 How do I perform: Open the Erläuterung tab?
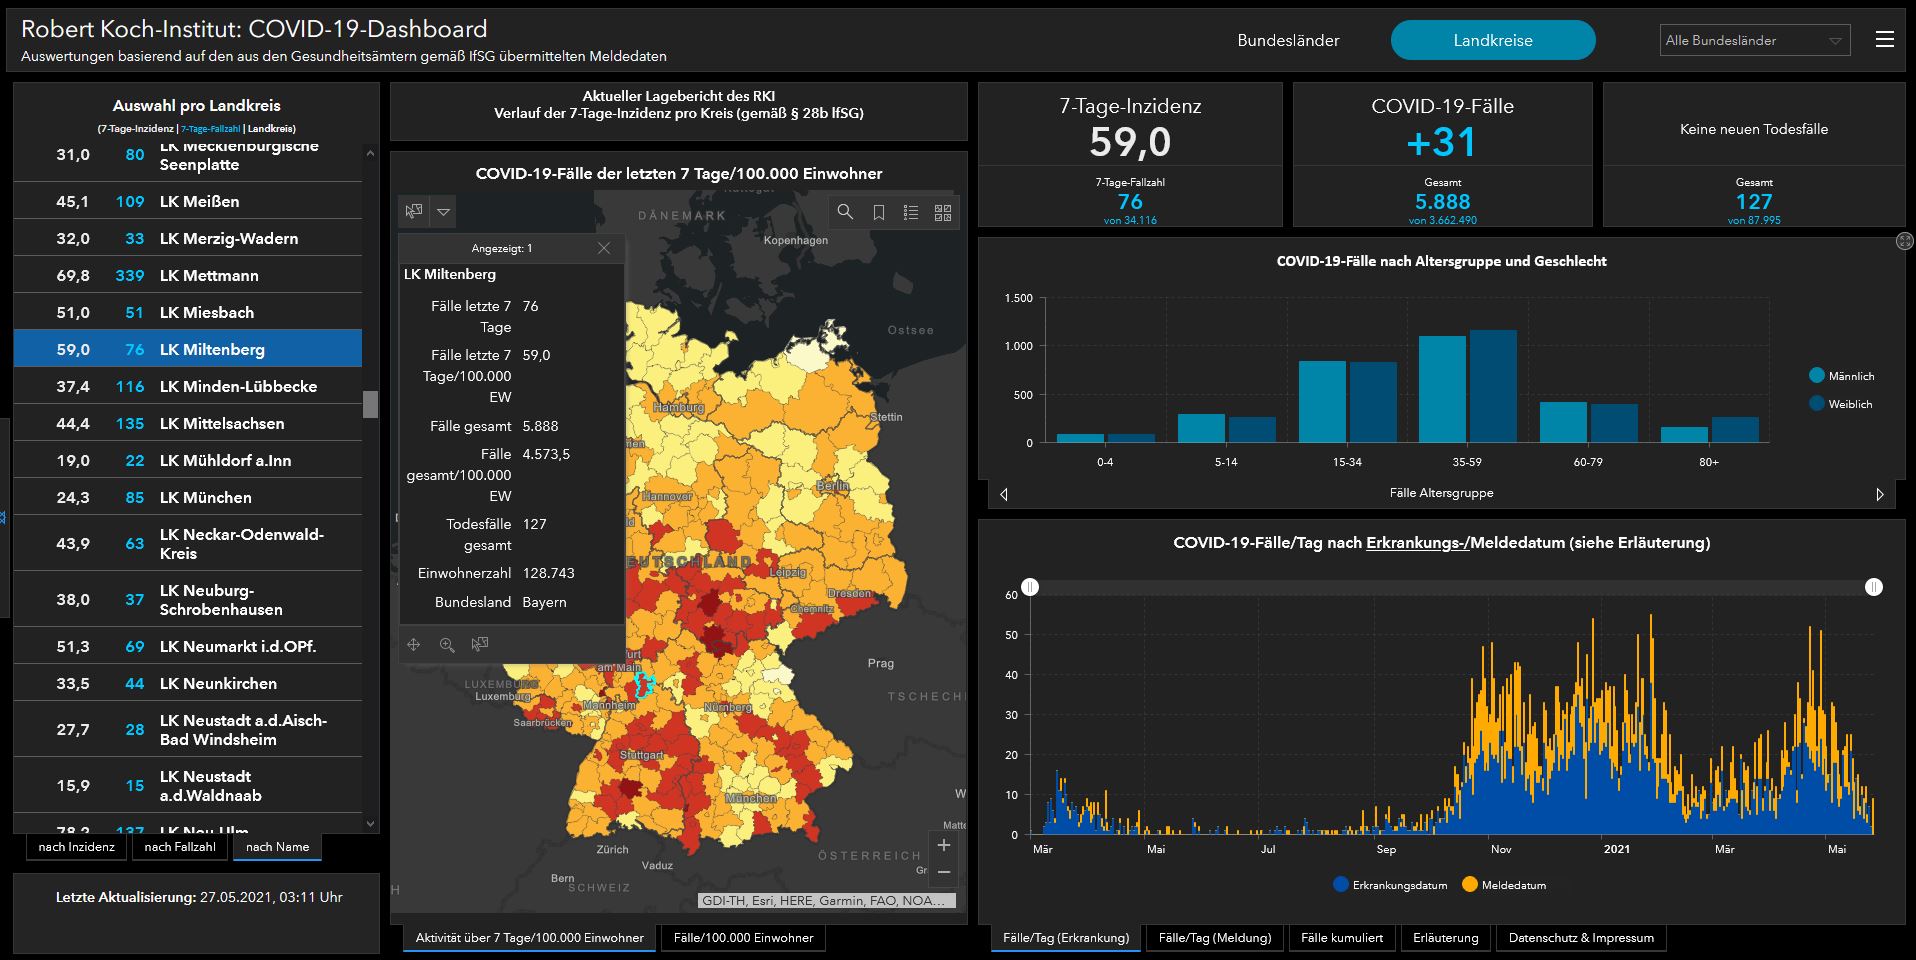coord(1446,938)
